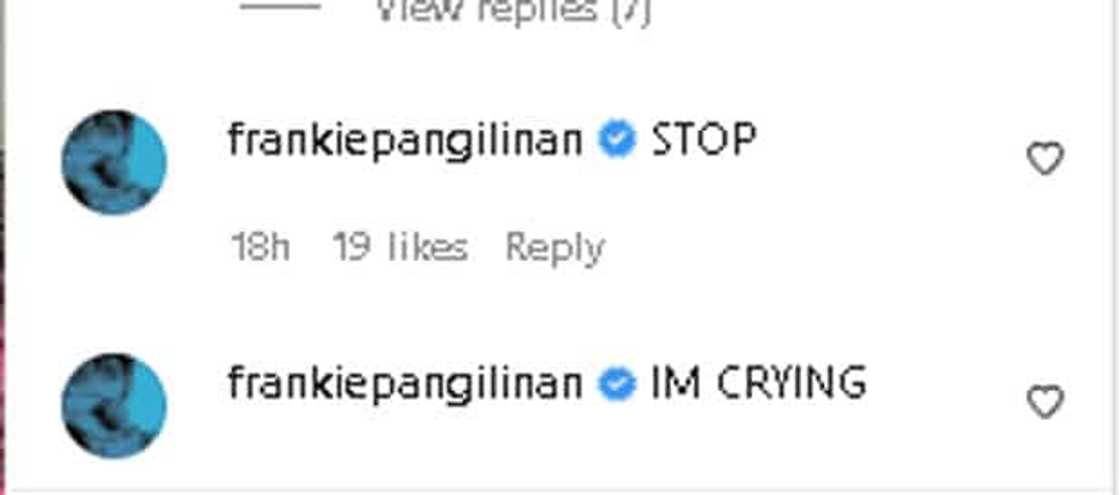
Task: Expand View replies (7) thread
Action: click(x=513, y=11)
